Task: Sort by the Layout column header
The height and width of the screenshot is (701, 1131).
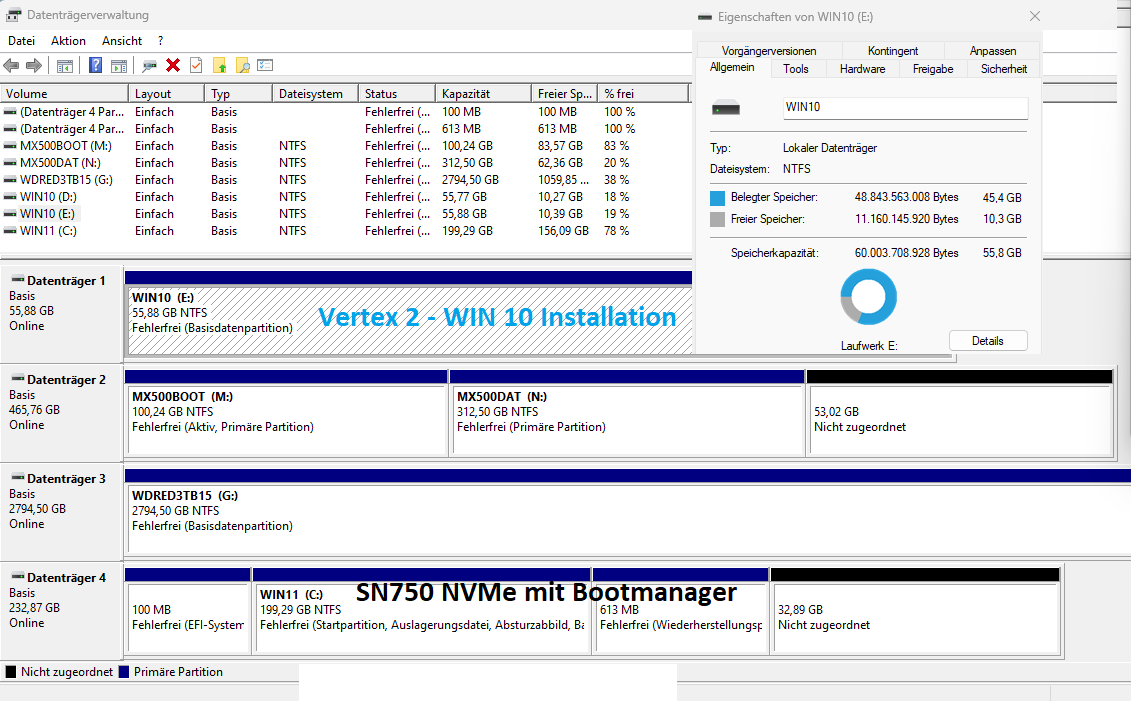Action: 167,94
